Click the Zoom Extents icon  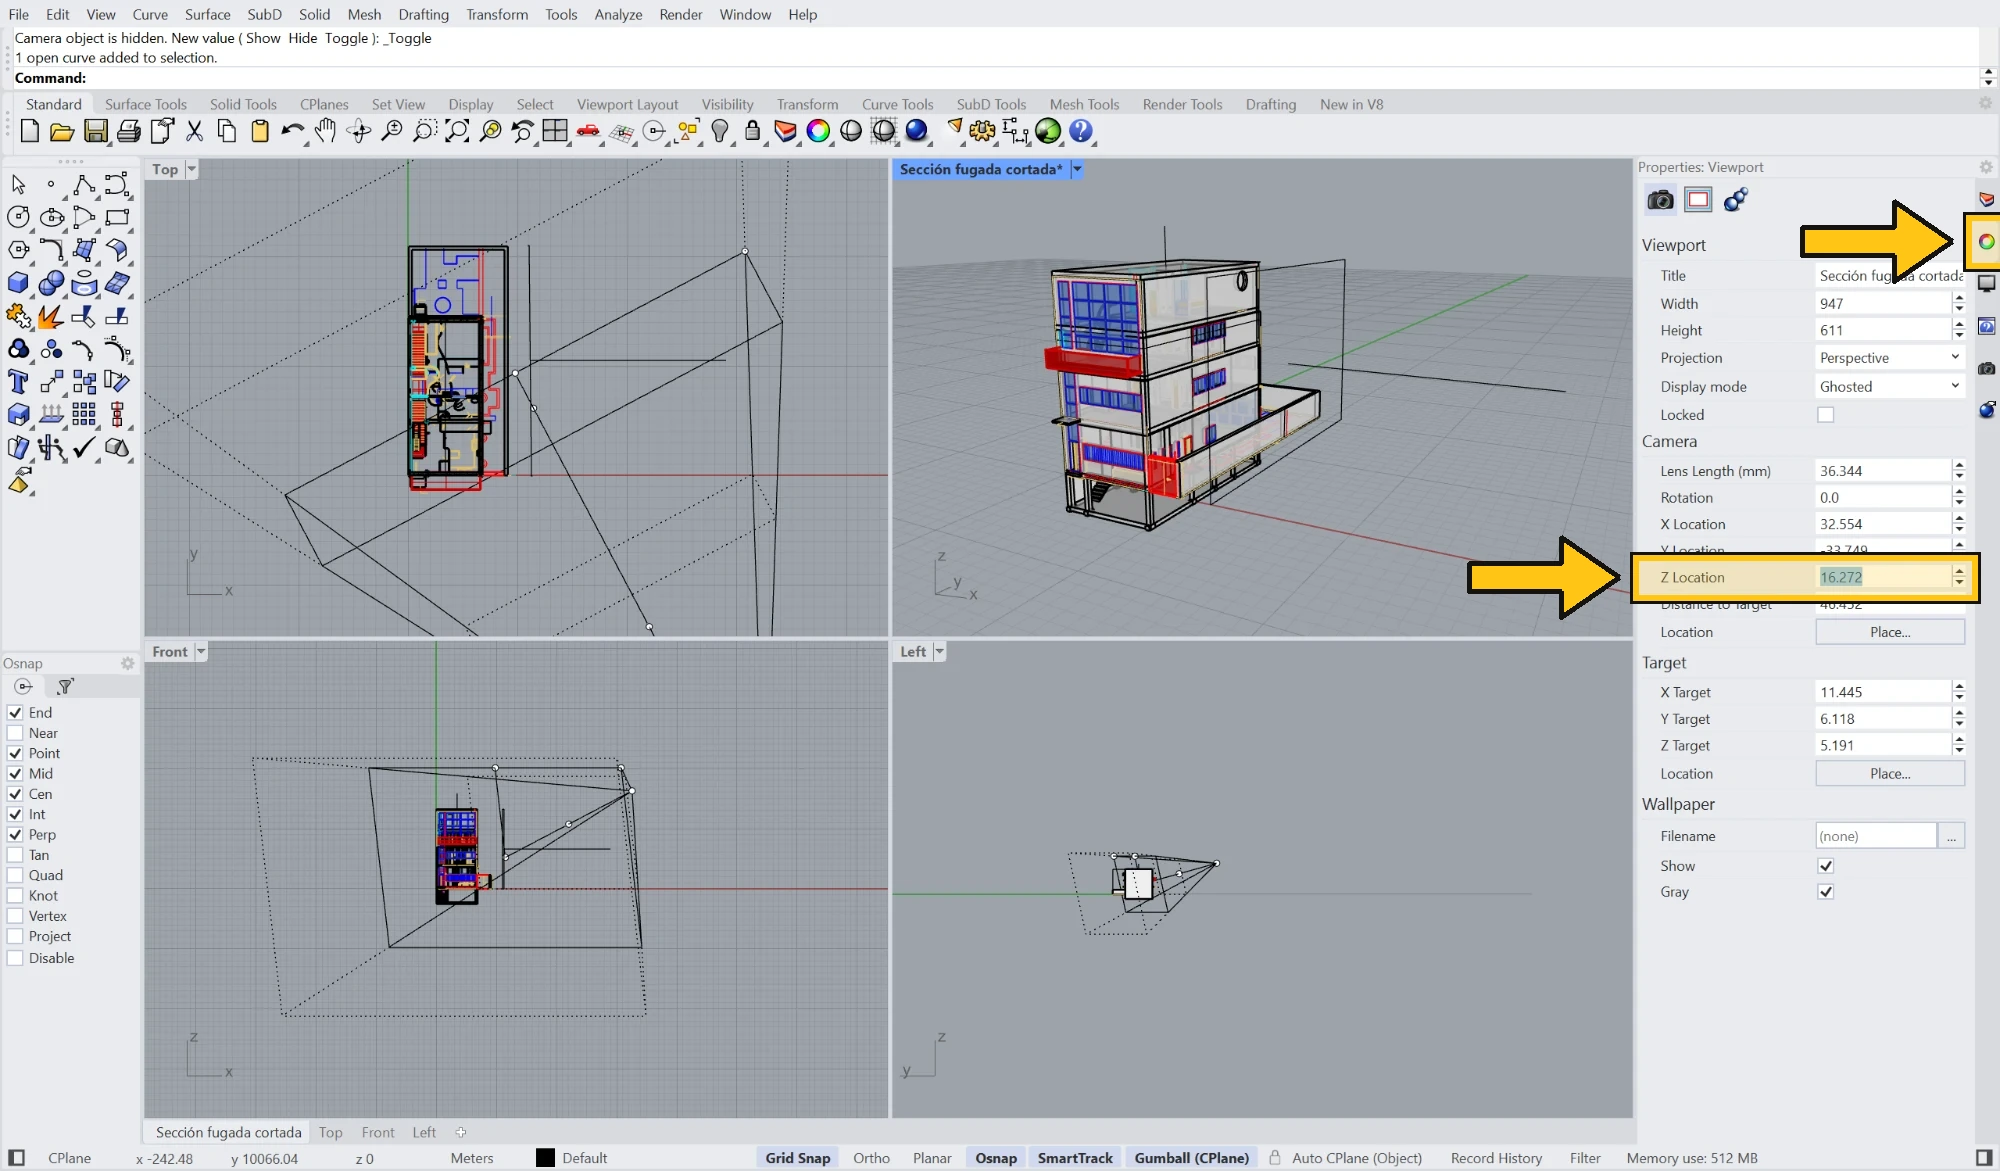pyautogui.click(x=457, y=131)
